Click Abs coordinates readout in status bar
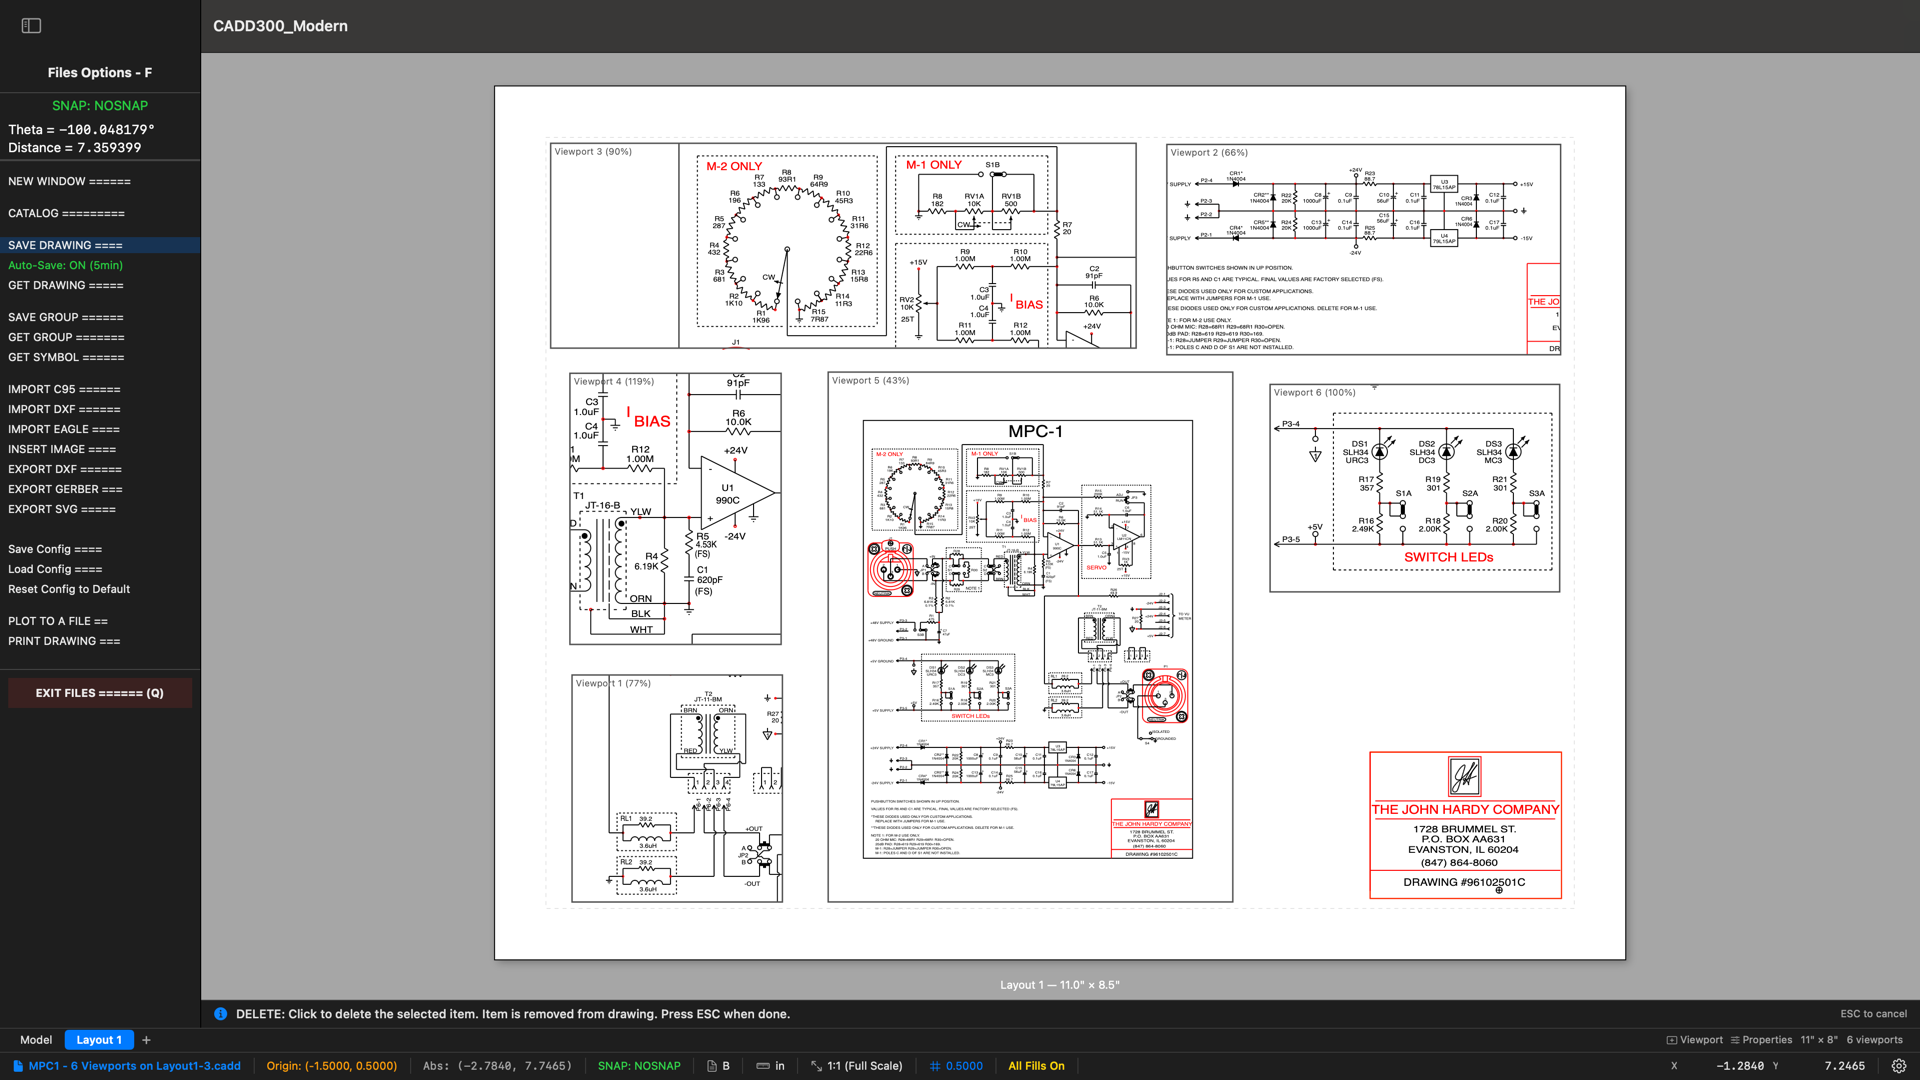The image size is (1920, 1080). pyautogui.click(x=497, y=1066)
